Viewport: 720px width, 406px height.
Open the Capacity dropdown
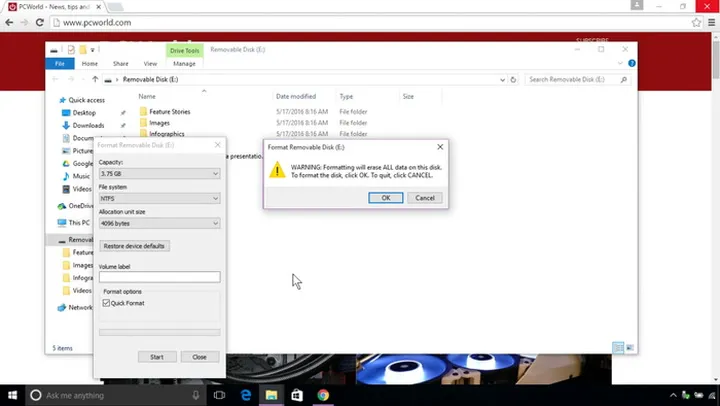coord(159,174)
